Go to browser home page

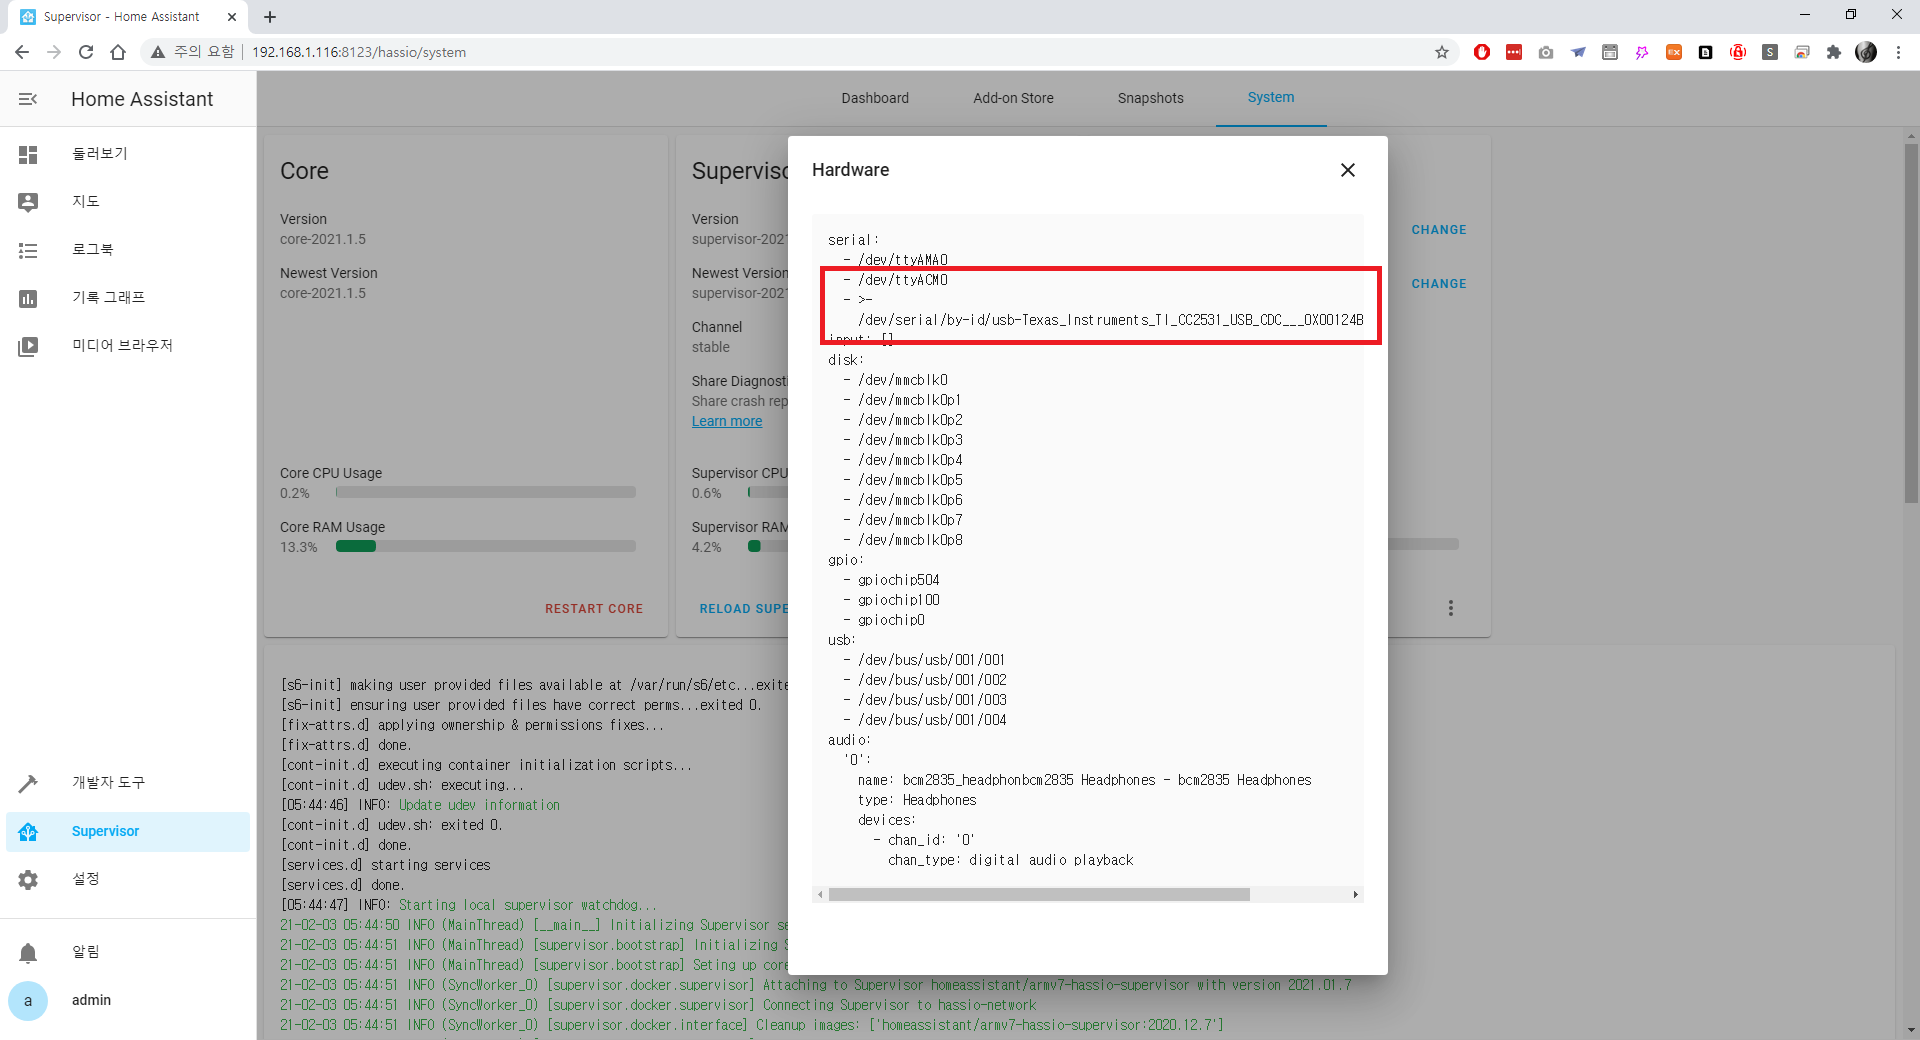pyautogui.click(x=118, y=52)
